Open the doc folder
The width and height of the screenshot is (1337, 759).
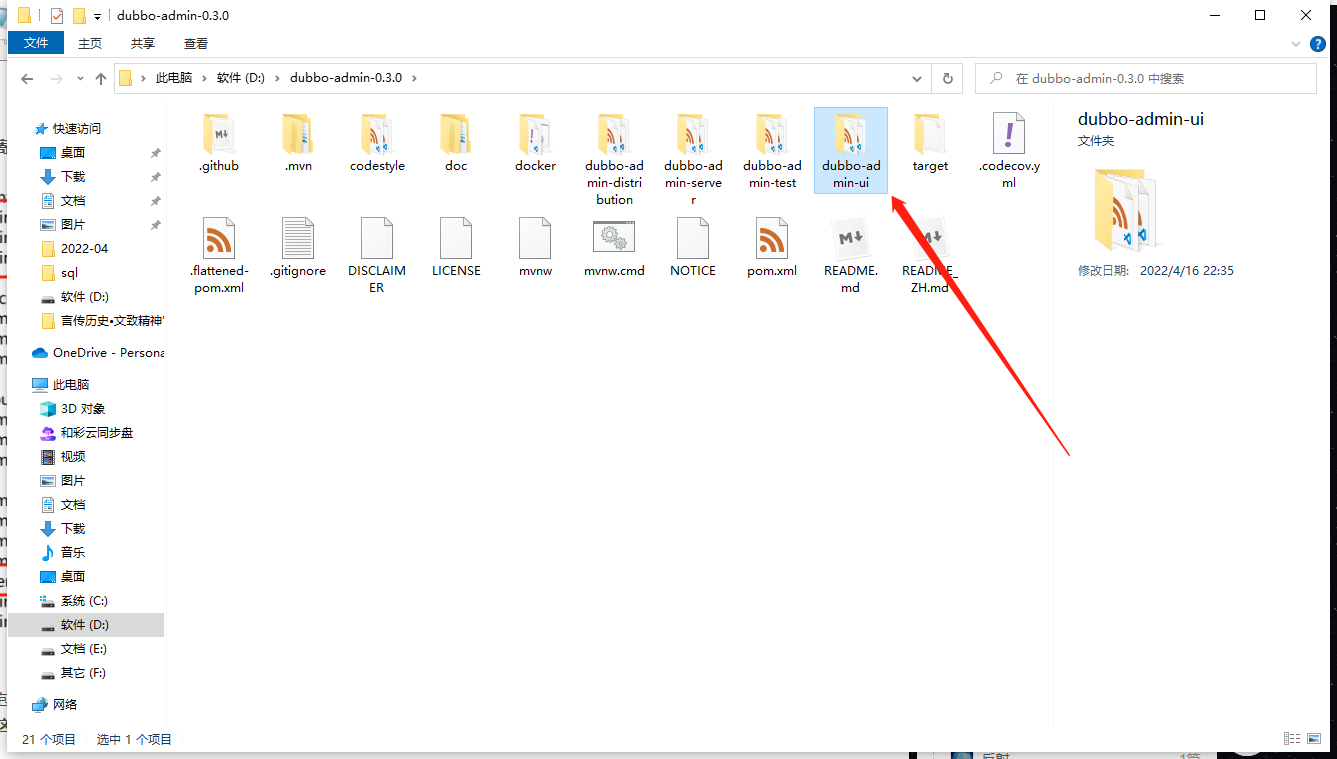point(456,143)
